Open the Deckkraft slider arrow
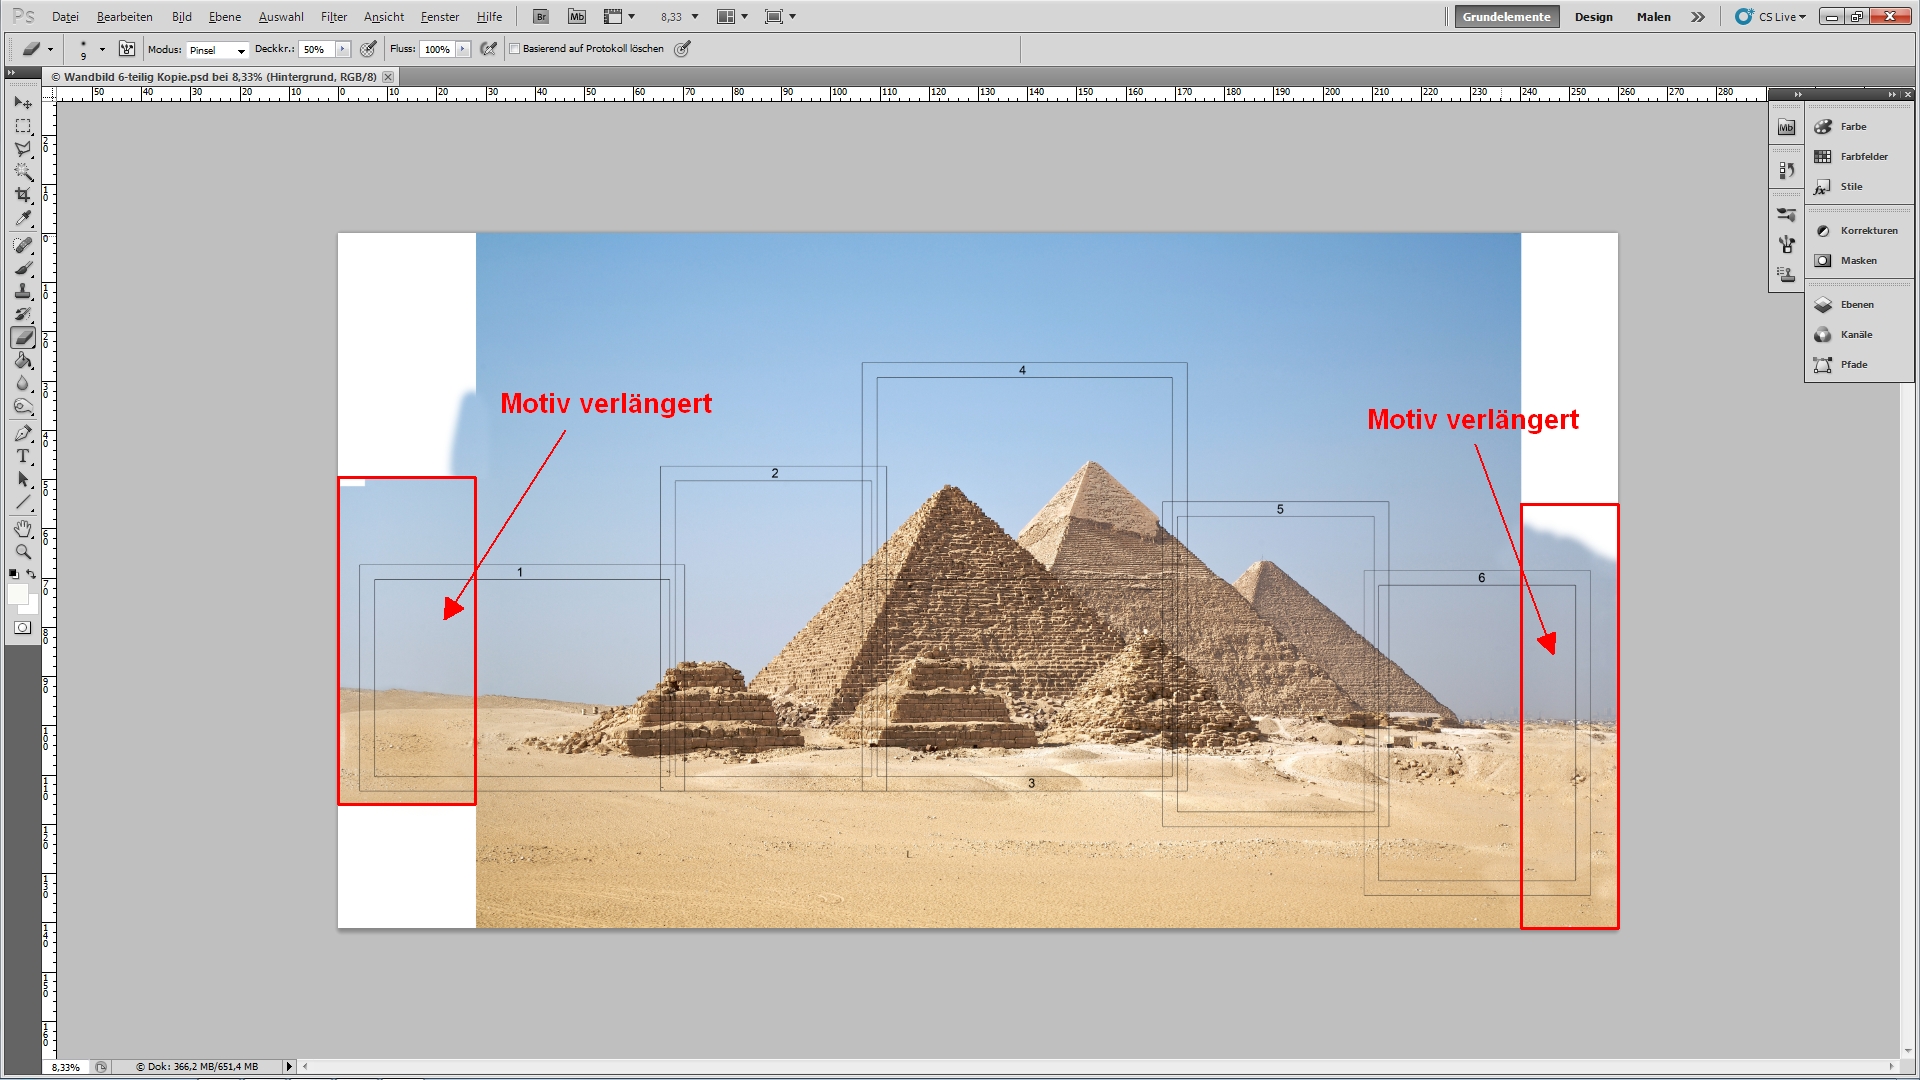Image resolution: width=1920 pixels, height=1080 pixels. [343, 49]
